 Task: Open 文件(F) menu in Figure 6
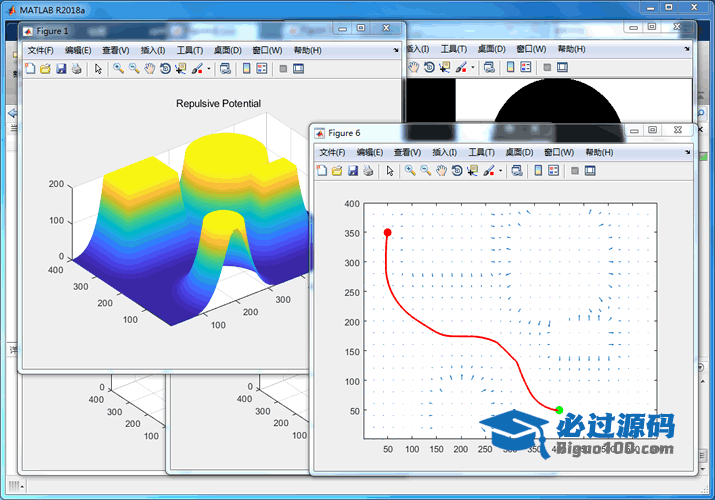tap(332, 152)
